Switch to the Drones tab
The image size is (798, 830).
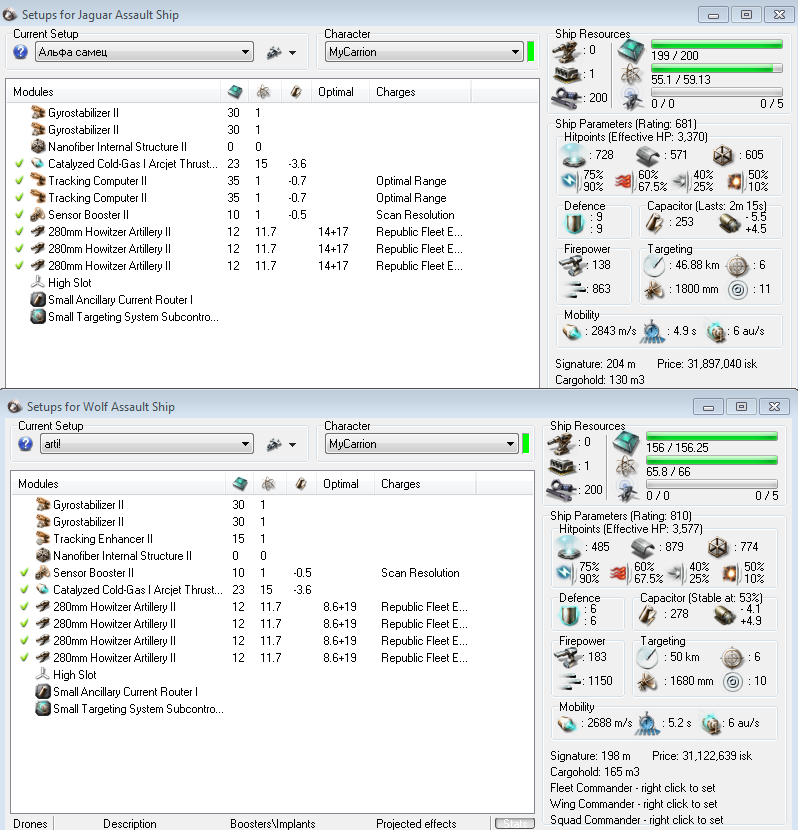click(x=30, y=824)
